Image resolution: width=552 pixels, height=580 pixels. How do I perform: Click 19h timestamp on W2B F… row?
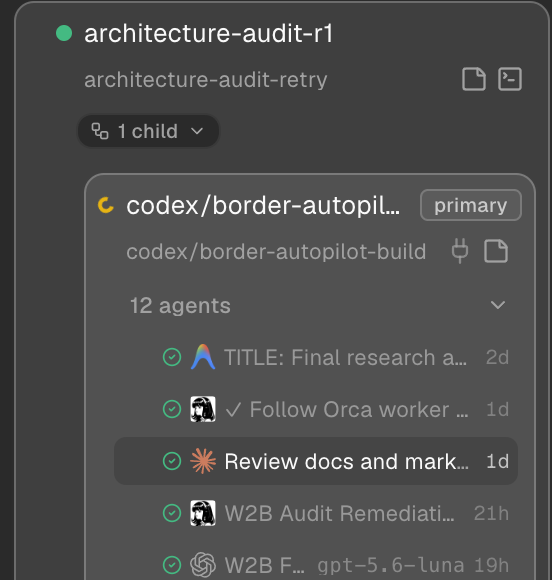[x=491, y=565]
